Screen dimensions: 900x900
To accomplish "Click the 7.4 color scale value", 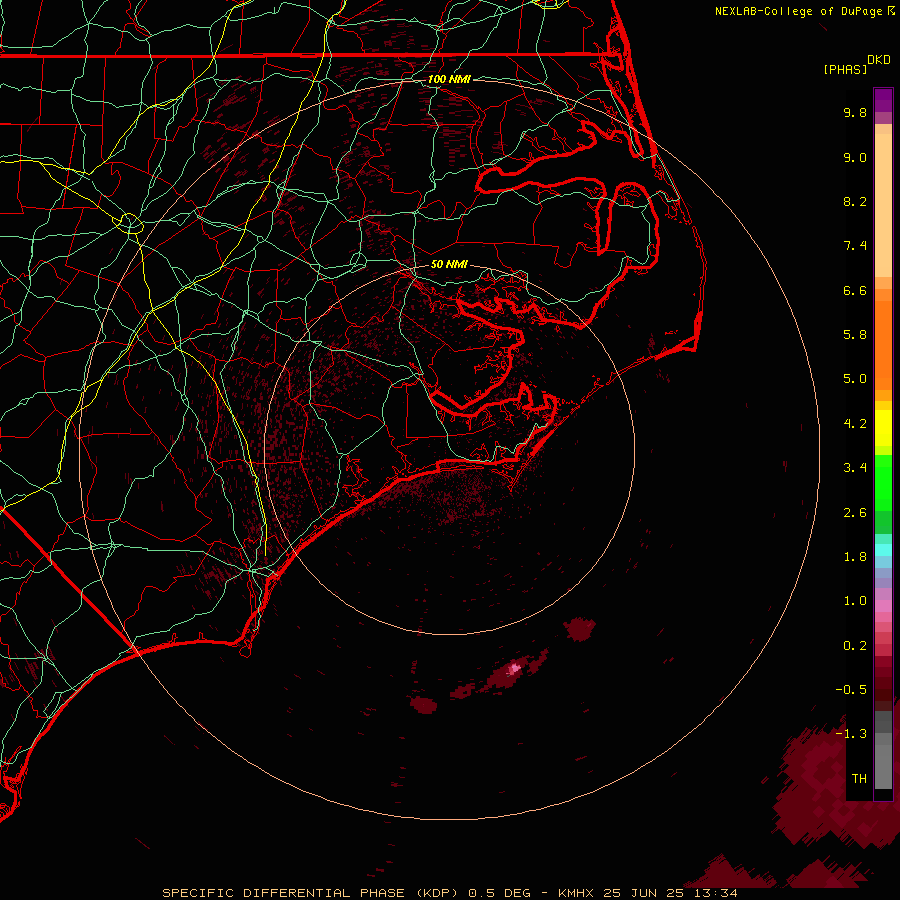I will point(855,246).
